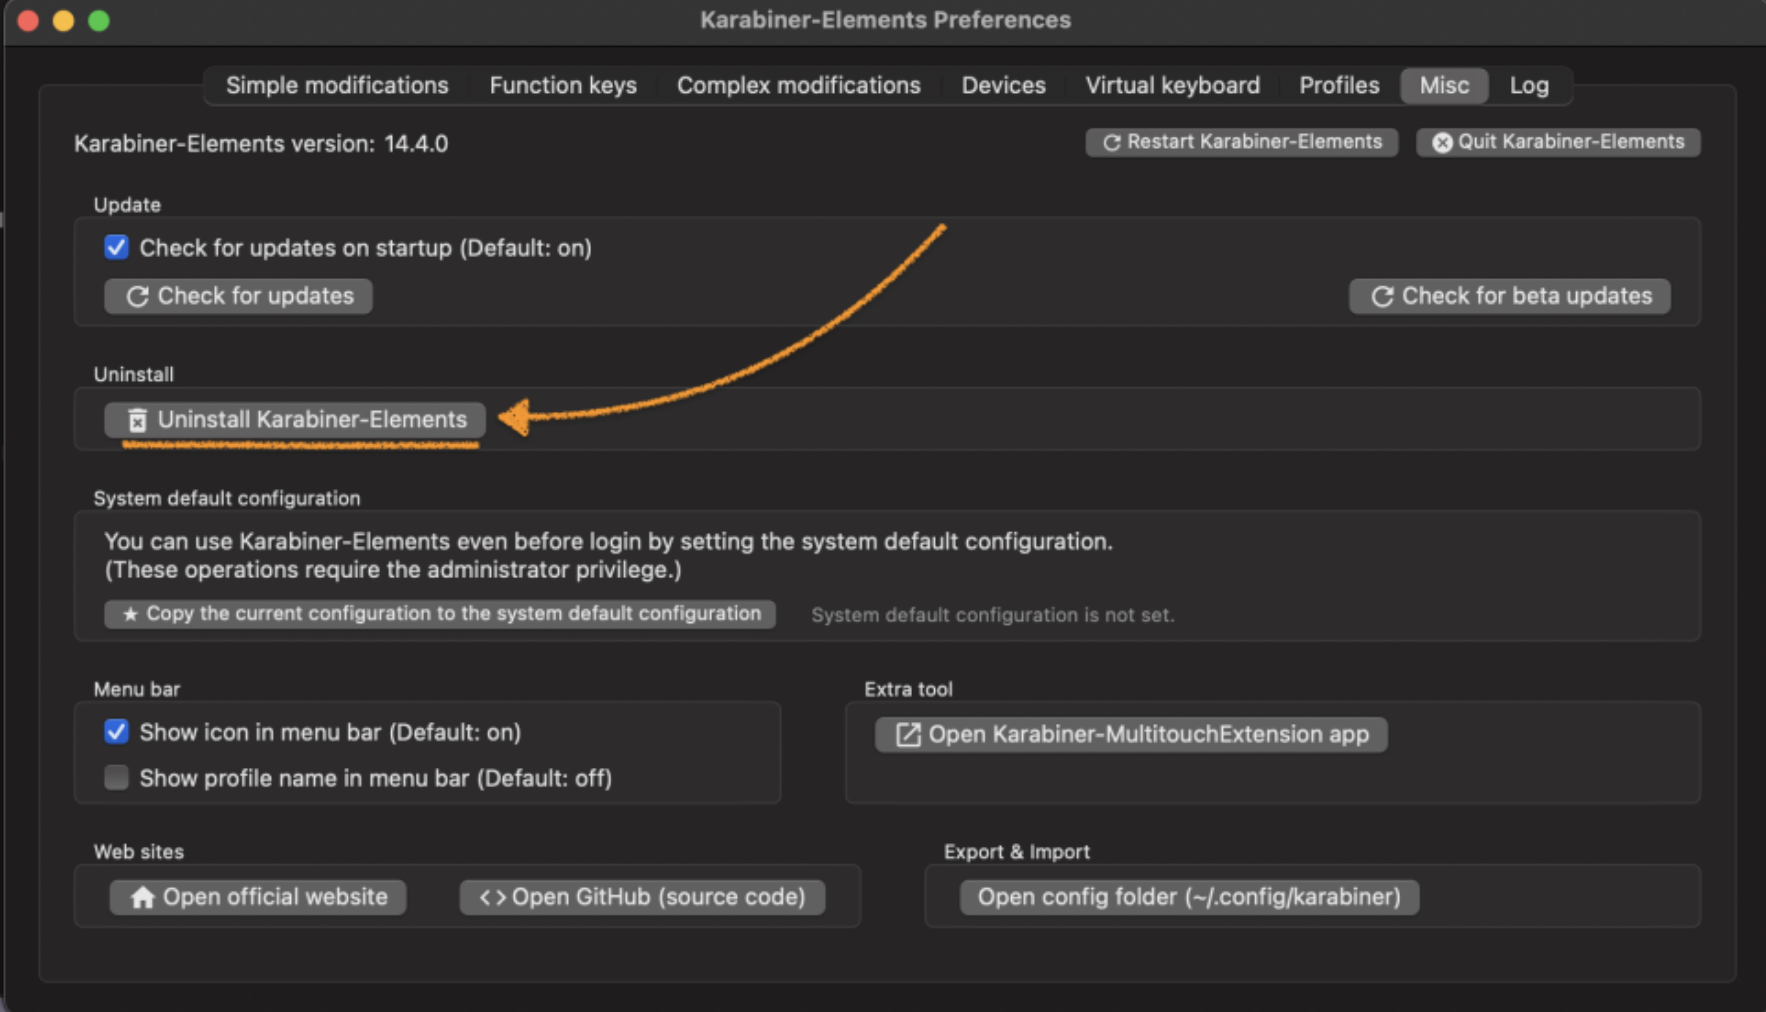Open the Complex modifications tab
This screenshot has height=1012, width=1766.
point(799,86)
